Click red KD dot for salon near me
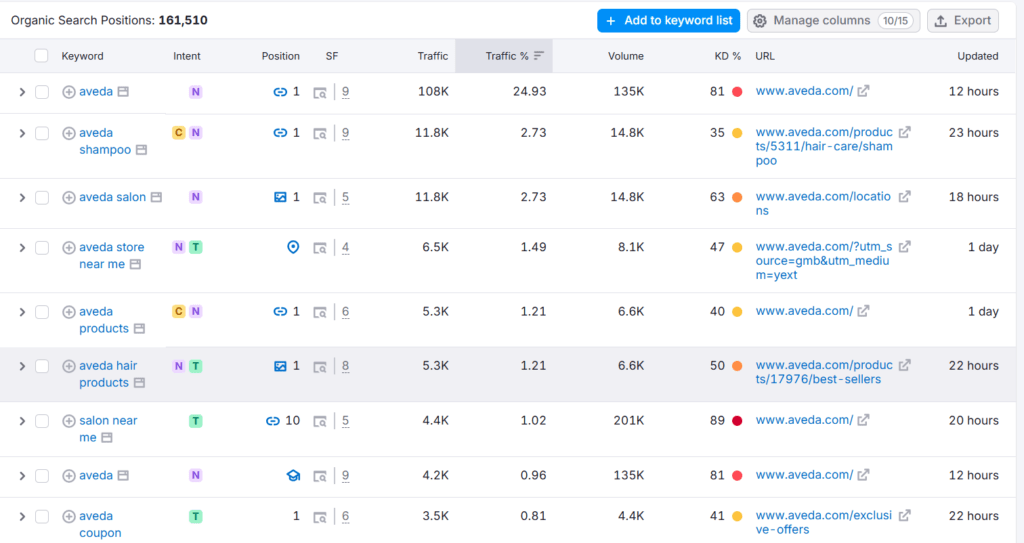Viewport: 1024px width, 543px height. click(x=737, y=421)
